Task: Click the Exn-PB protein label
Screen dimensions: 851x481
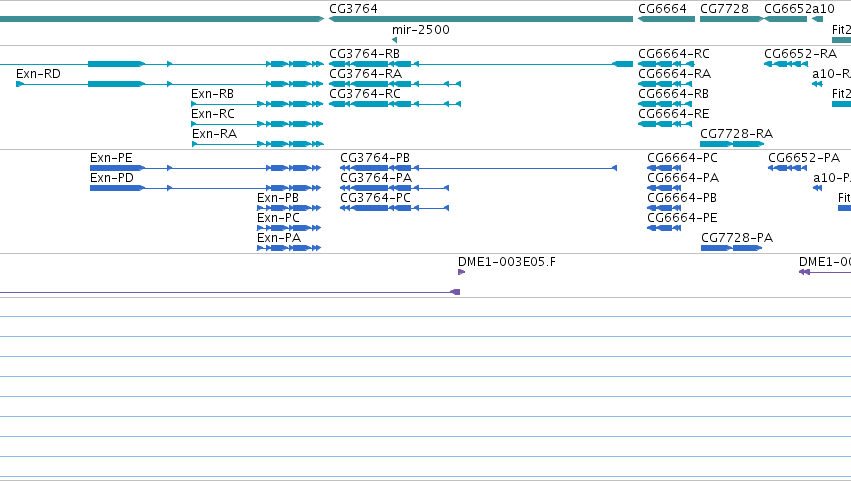Action: click(x=278, y=198)
